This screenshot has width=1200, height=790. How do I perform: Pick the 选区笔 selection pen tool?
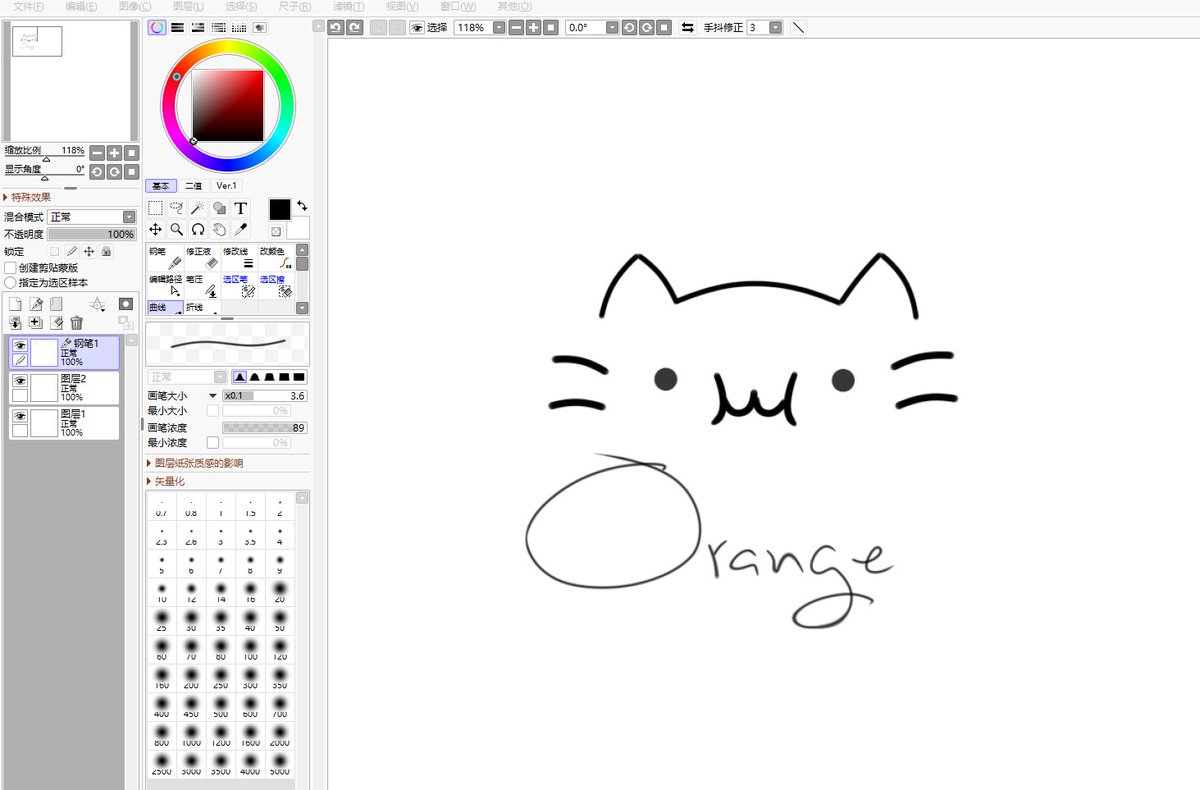click(239, 285)
